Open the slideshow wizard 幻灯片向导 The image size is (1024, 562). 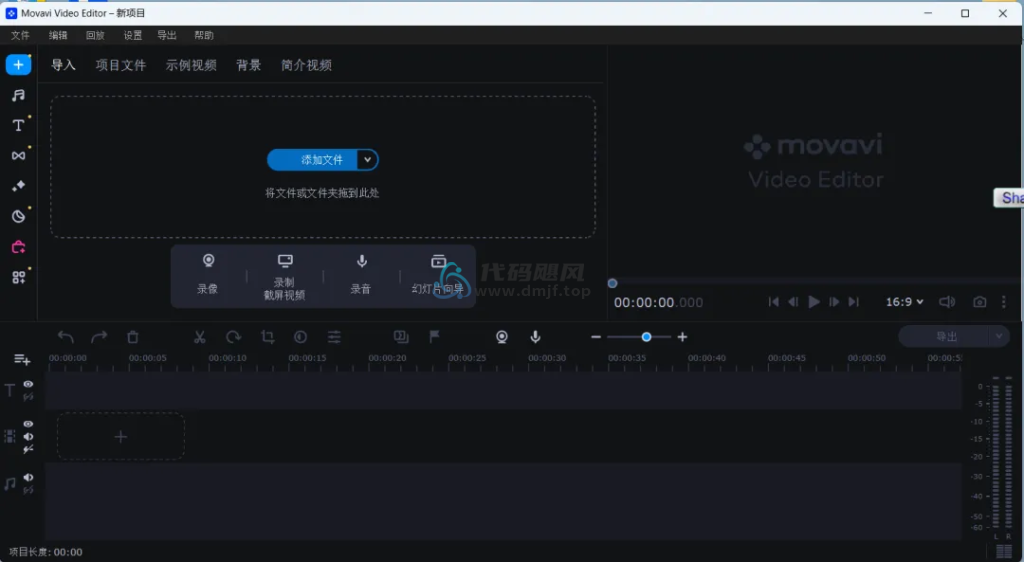tap(438, 274)
